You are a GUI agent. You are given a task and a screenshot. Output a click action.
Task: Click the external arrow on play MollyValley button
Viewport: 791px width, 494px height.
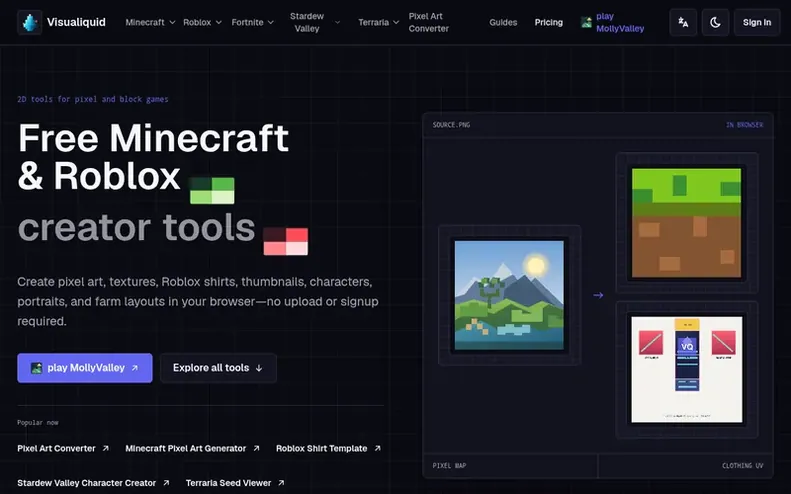coord(135,368)
